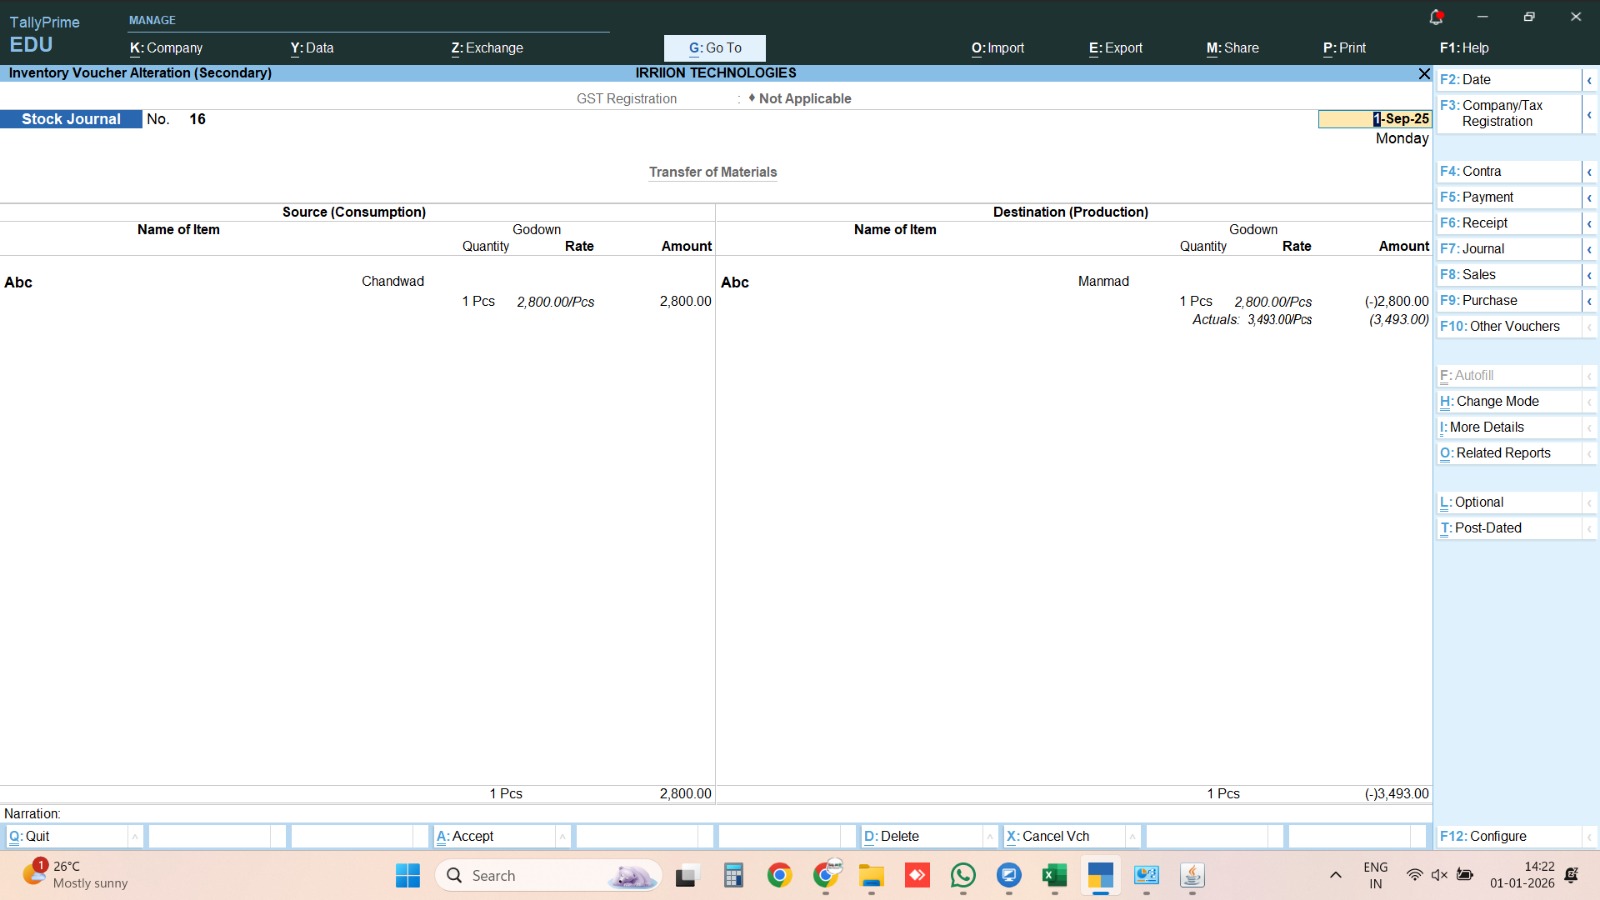Screen dimensions: 1600x900
Task: Open the K: Company menu
Action: pyautogui.click(x=166, y=48)
